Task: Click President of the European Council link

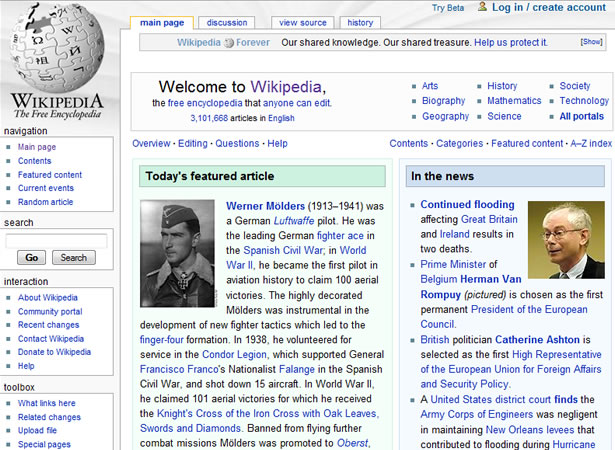Action: (x=504, y=317)
